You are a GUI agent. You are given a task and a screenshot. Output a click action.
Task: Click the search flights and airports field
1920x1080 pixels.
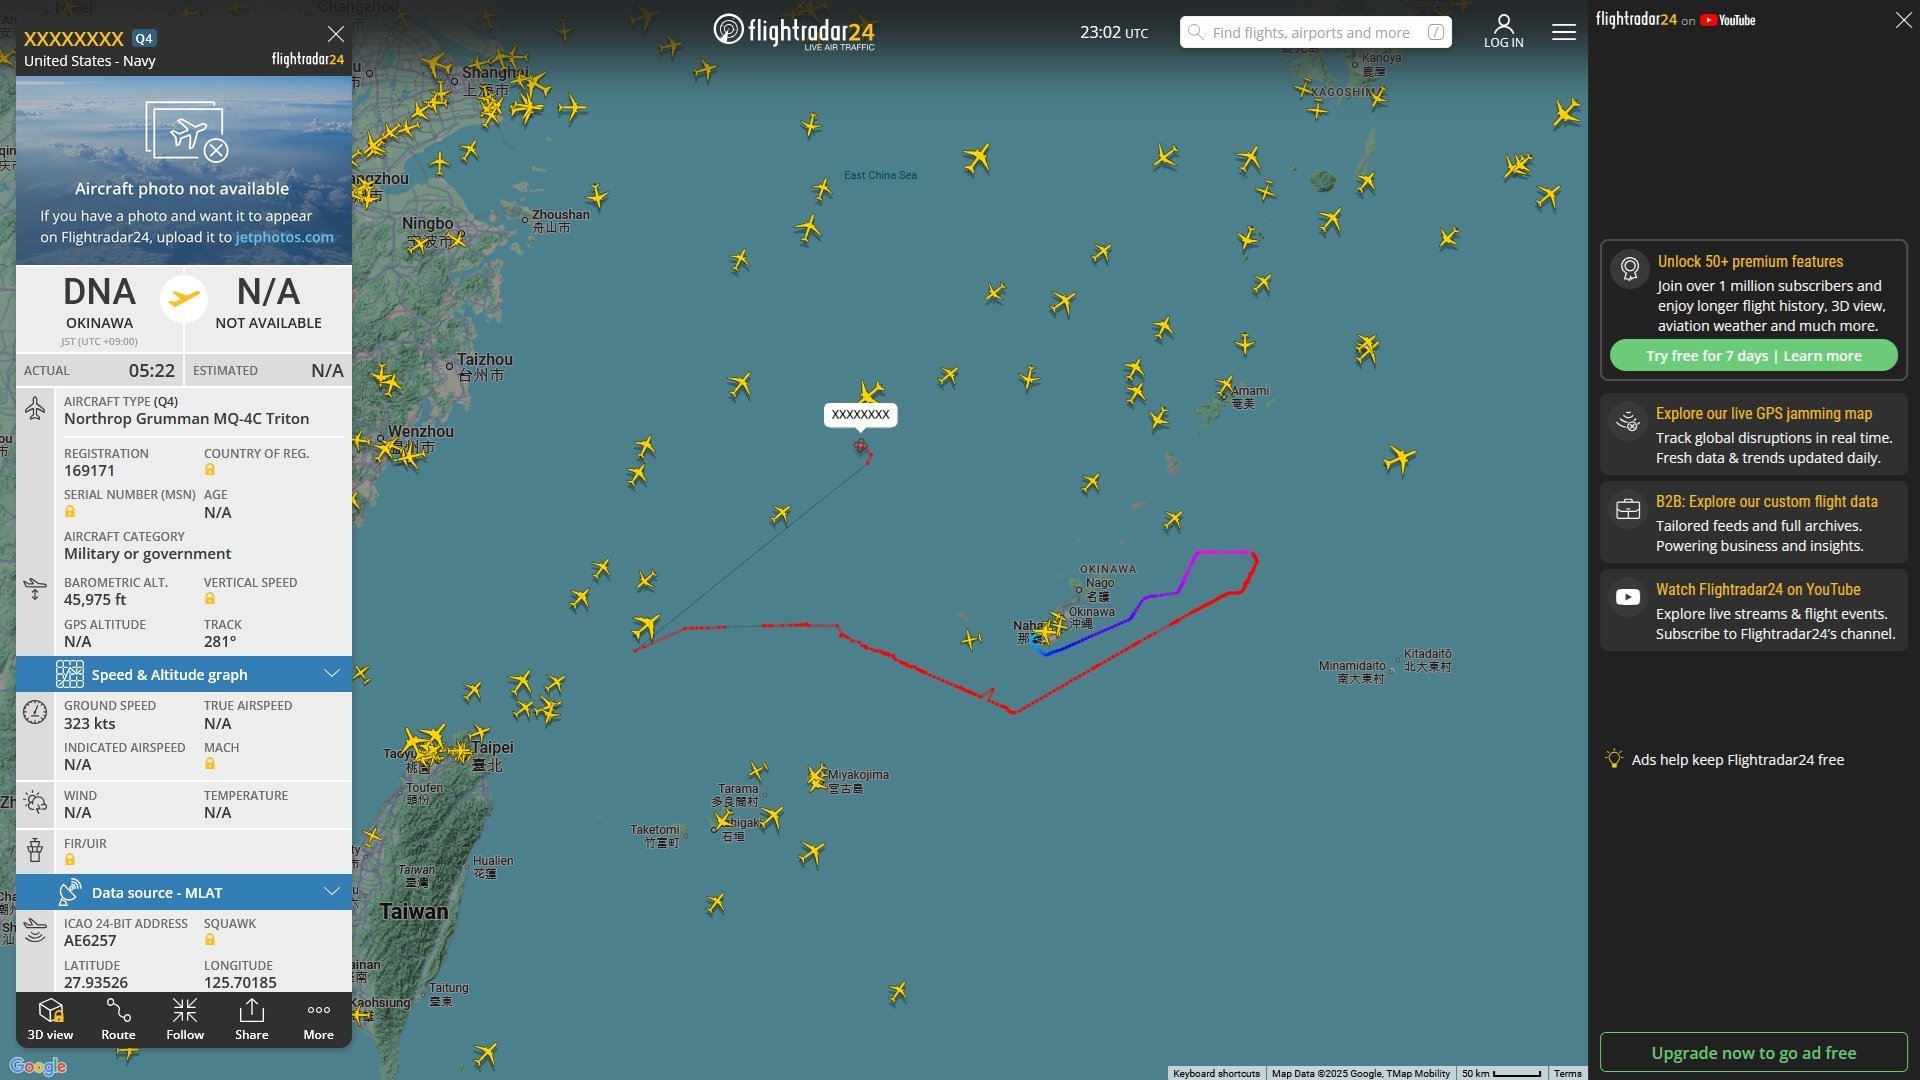[1315, 32]
